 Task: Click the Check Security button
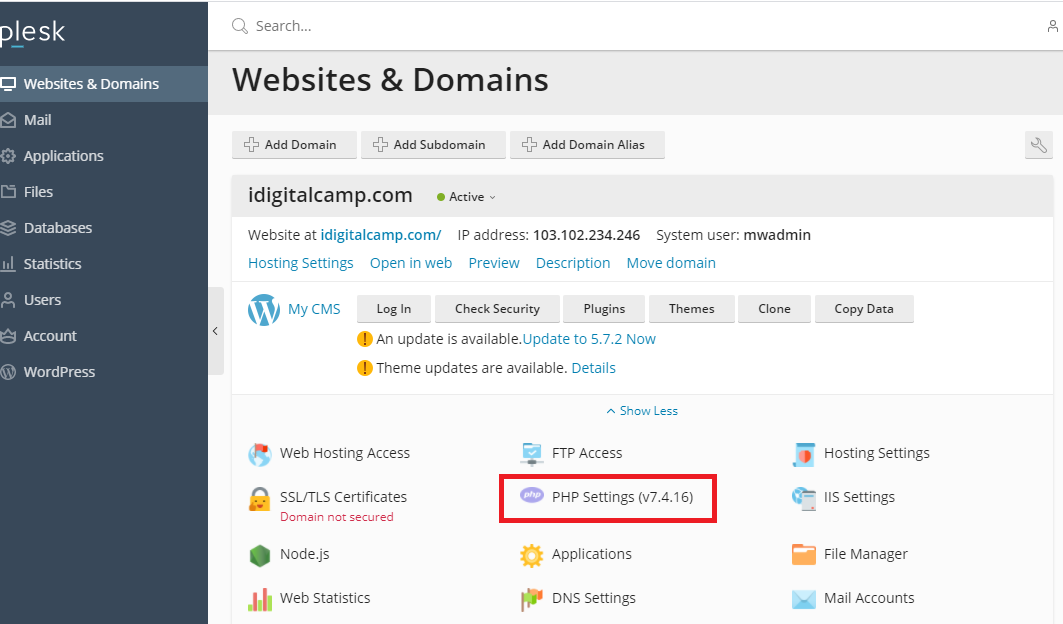[x=498, y=309]
